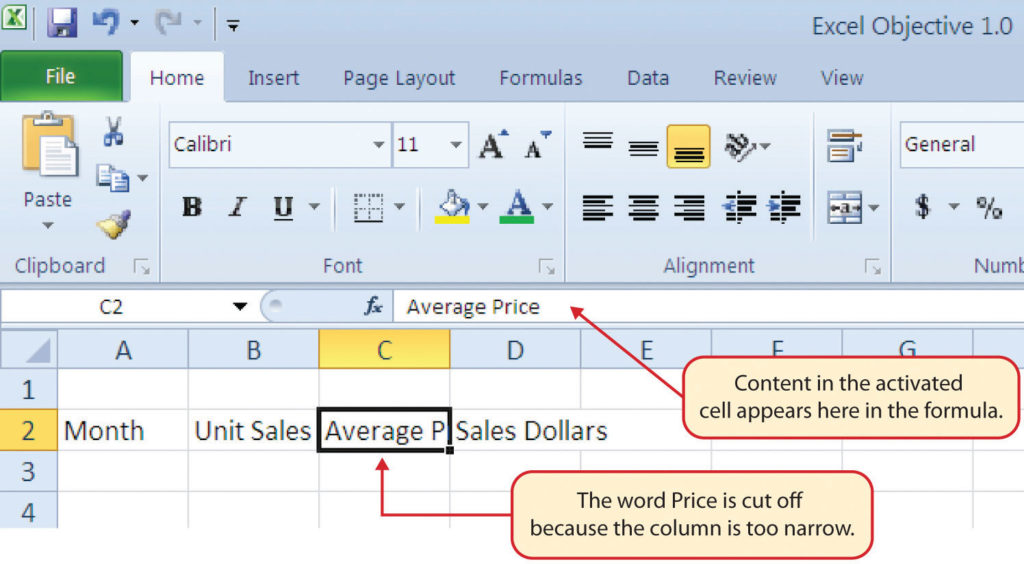Toggle Italic formatting

pyautogui.click(x=238, y=207)
